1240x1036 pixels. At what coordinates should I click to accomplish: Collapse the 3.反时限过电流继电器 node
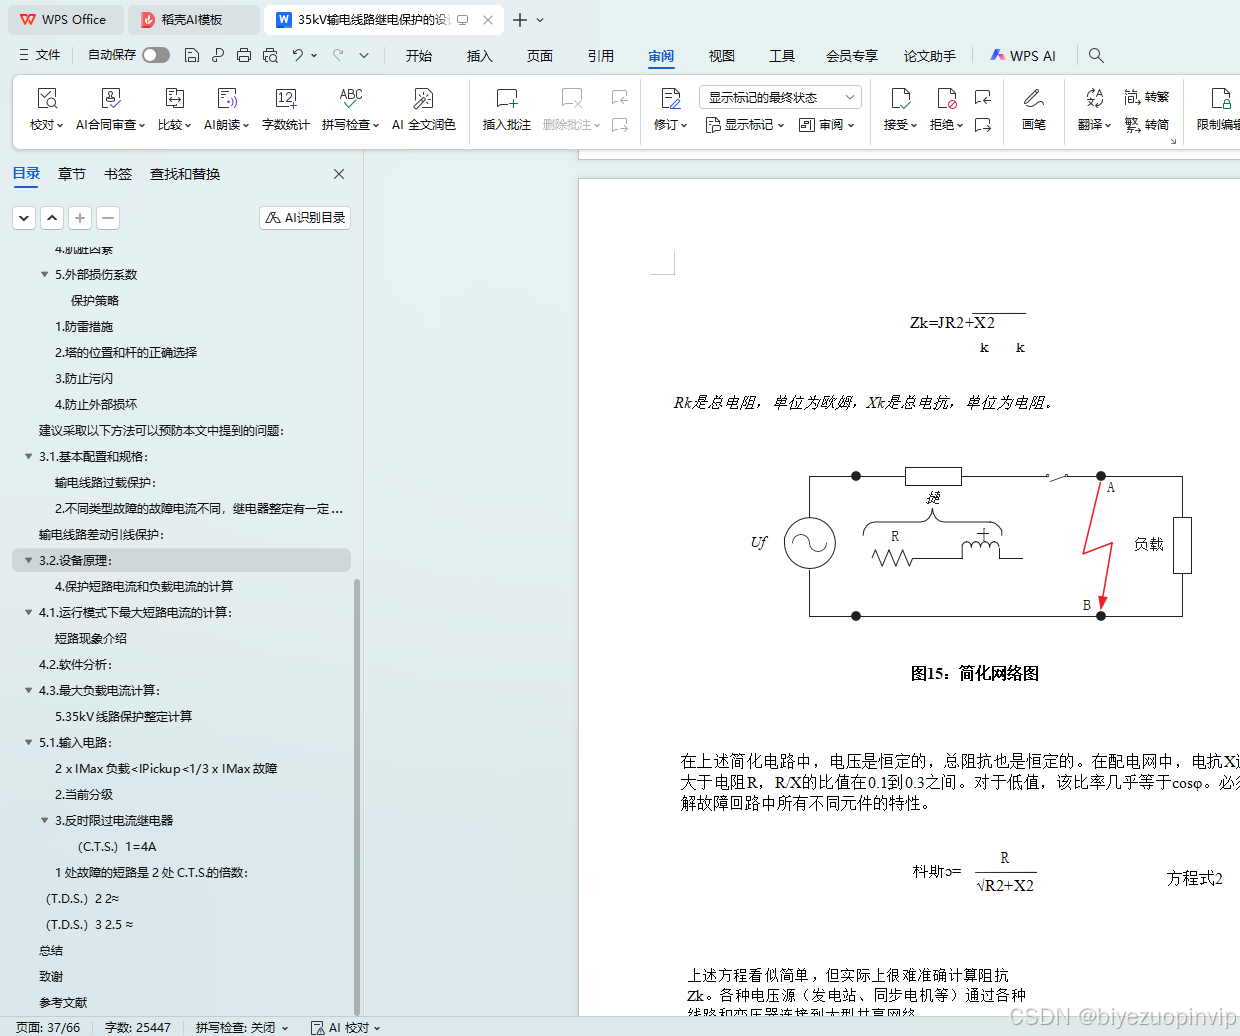44,820
